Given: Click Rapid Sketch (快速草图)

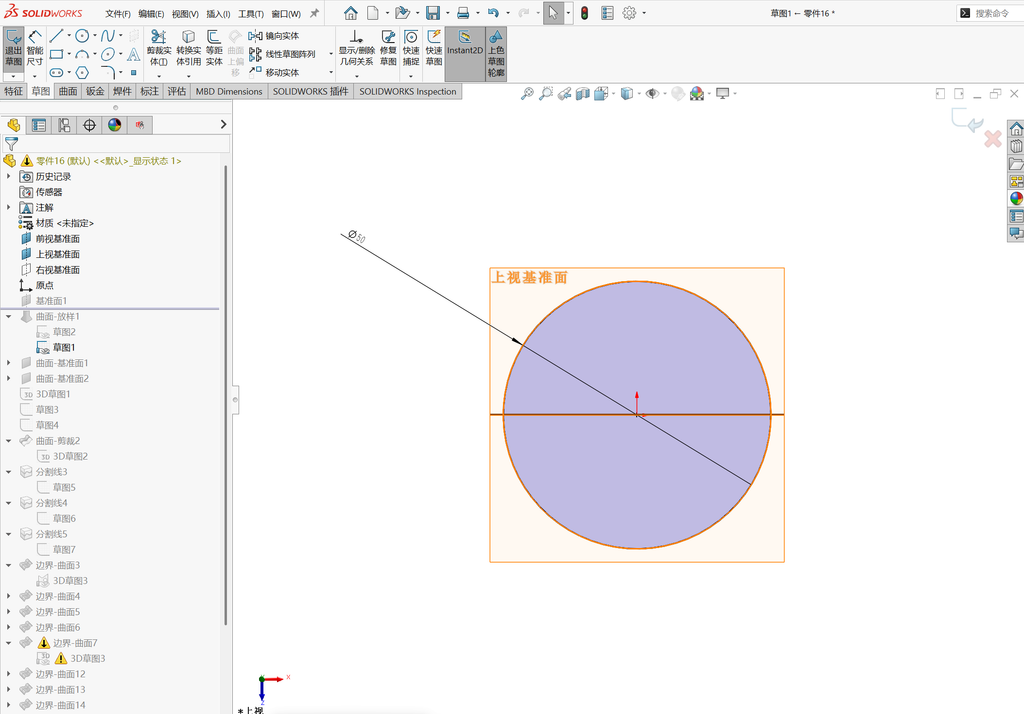Looking at the screenshot, I should click(x=434, y=48).
